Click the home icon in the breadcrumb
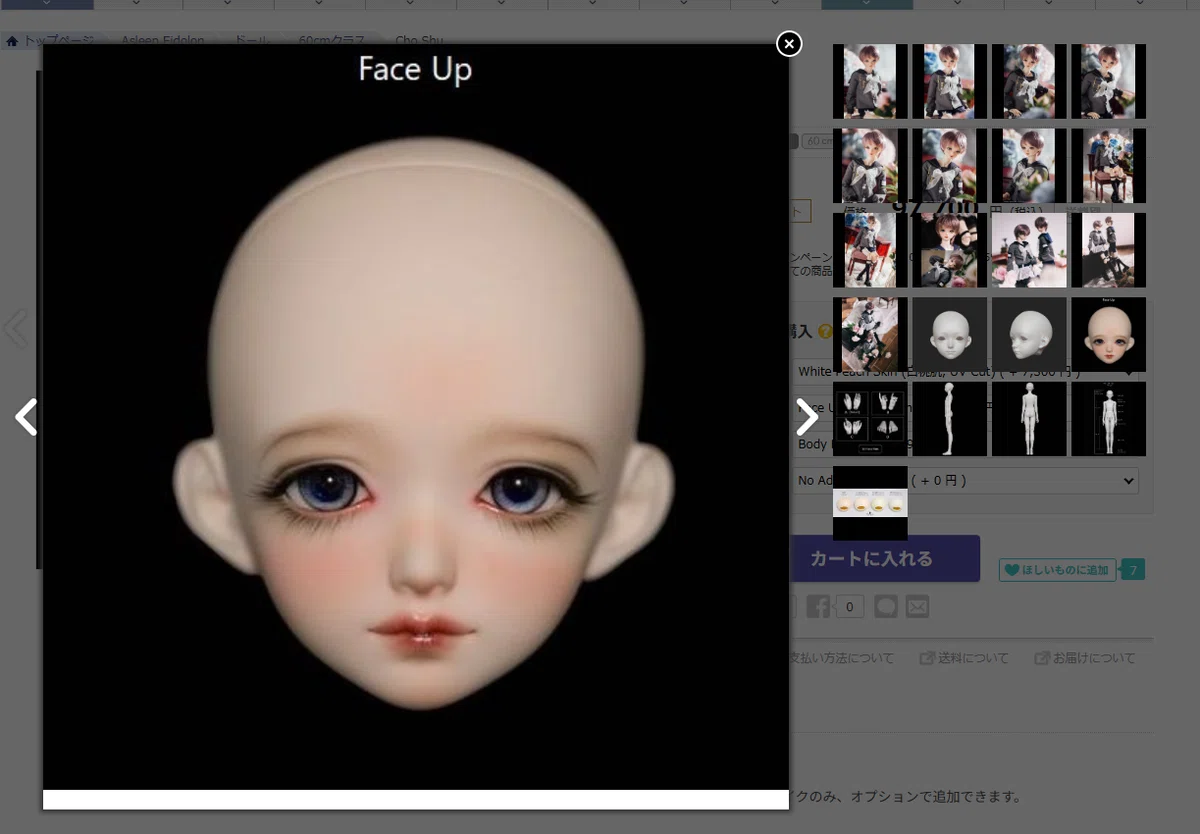The image size is (1200, 834). 12,41
